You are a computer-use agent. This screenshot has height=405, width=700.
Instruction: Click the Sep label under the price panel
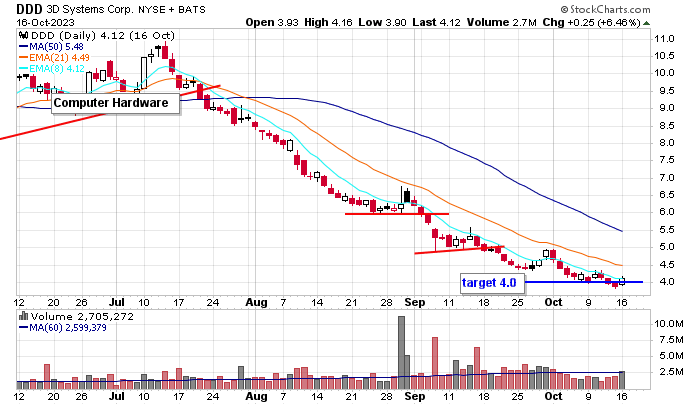pyautogui.click(x=415, y=302)
